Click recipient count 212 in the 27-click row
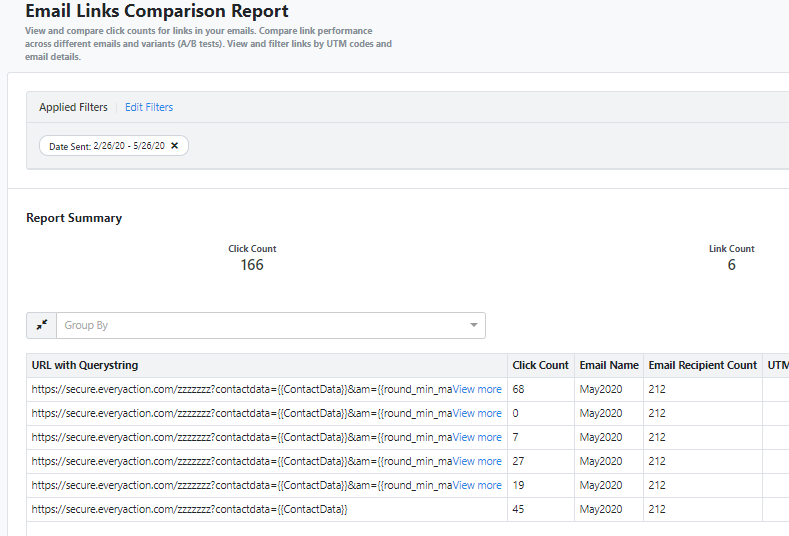This screenshot has height=536, width=789. pyautogui.click(x=657, y=461)
